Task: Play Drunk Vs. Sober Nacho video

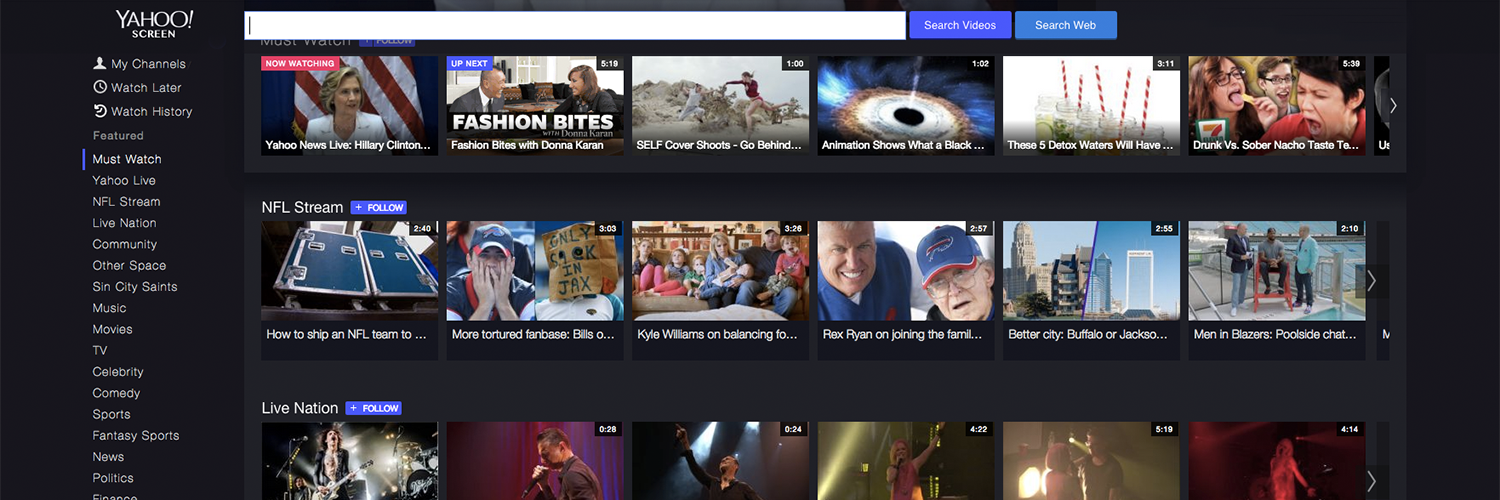Action: [1277, 105]
